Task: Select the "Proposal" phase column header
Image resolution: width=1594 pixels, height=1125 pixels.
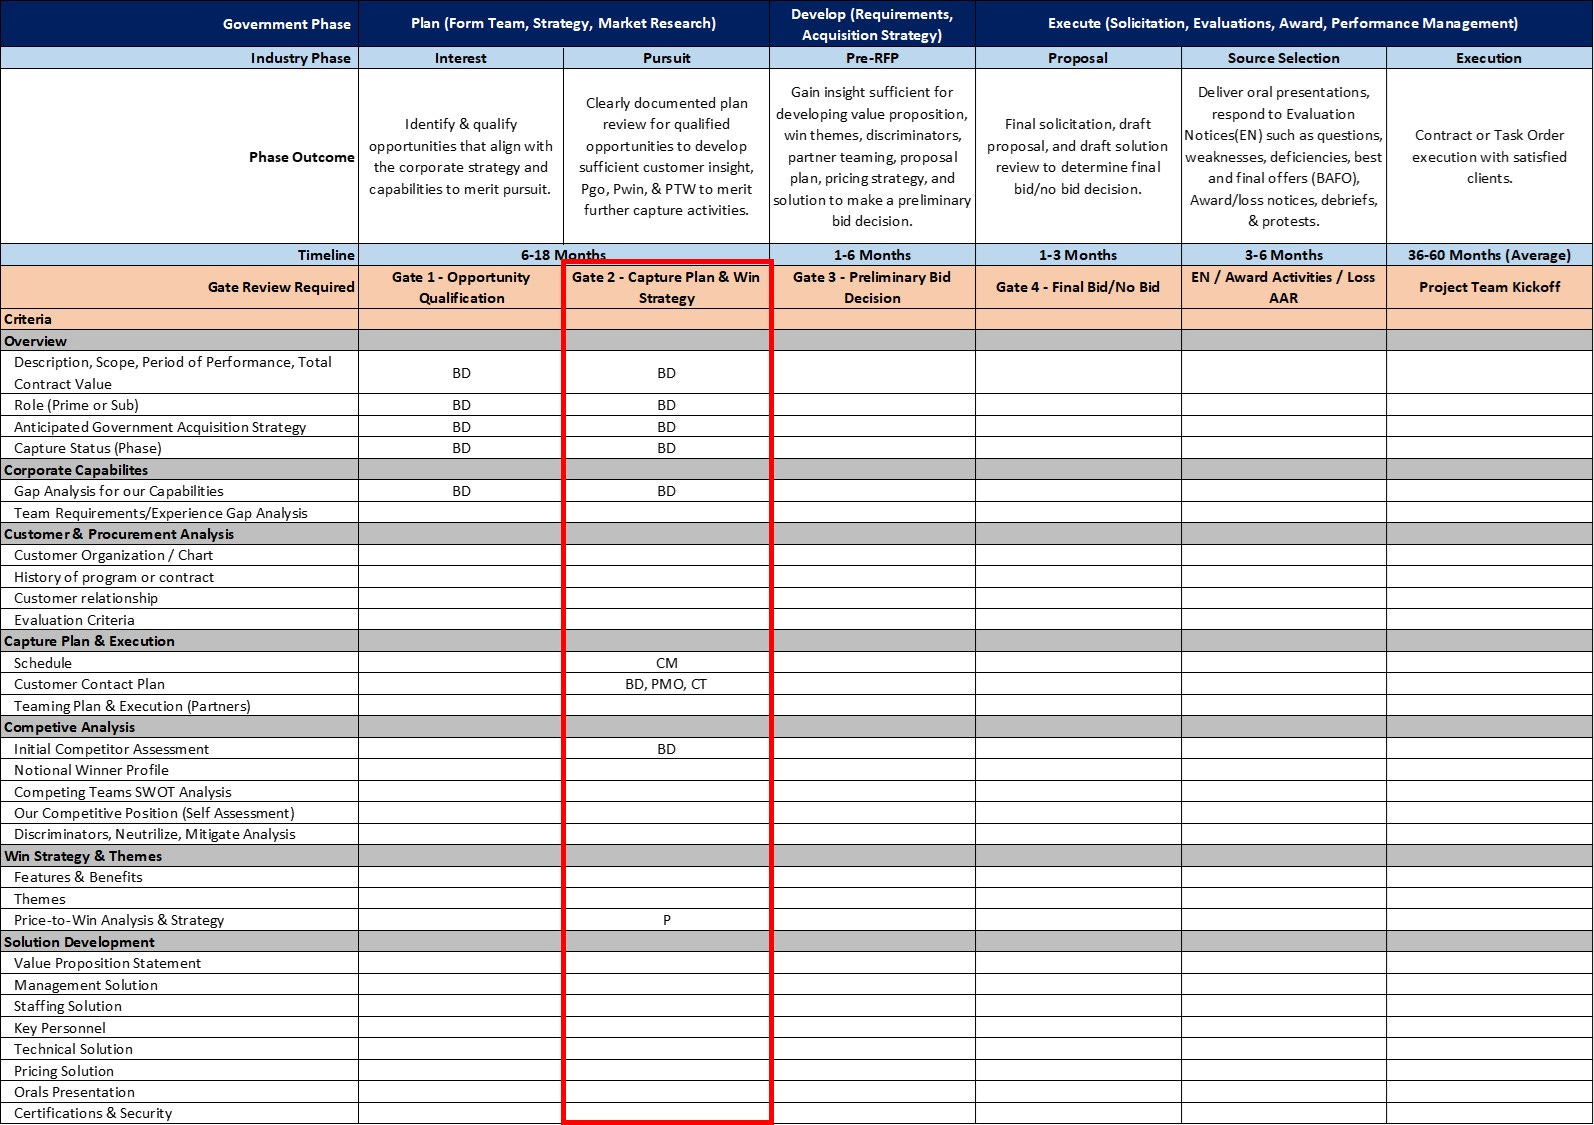Action: (x=1078, y=58)
